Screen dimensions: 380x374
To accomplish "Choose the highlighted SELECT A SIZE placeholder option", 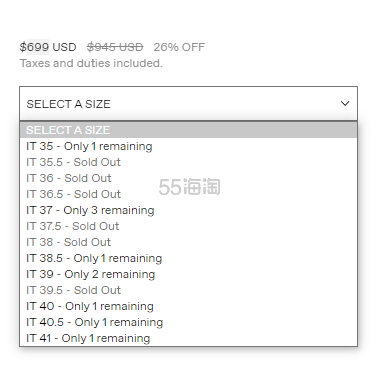I will [188, 130].
